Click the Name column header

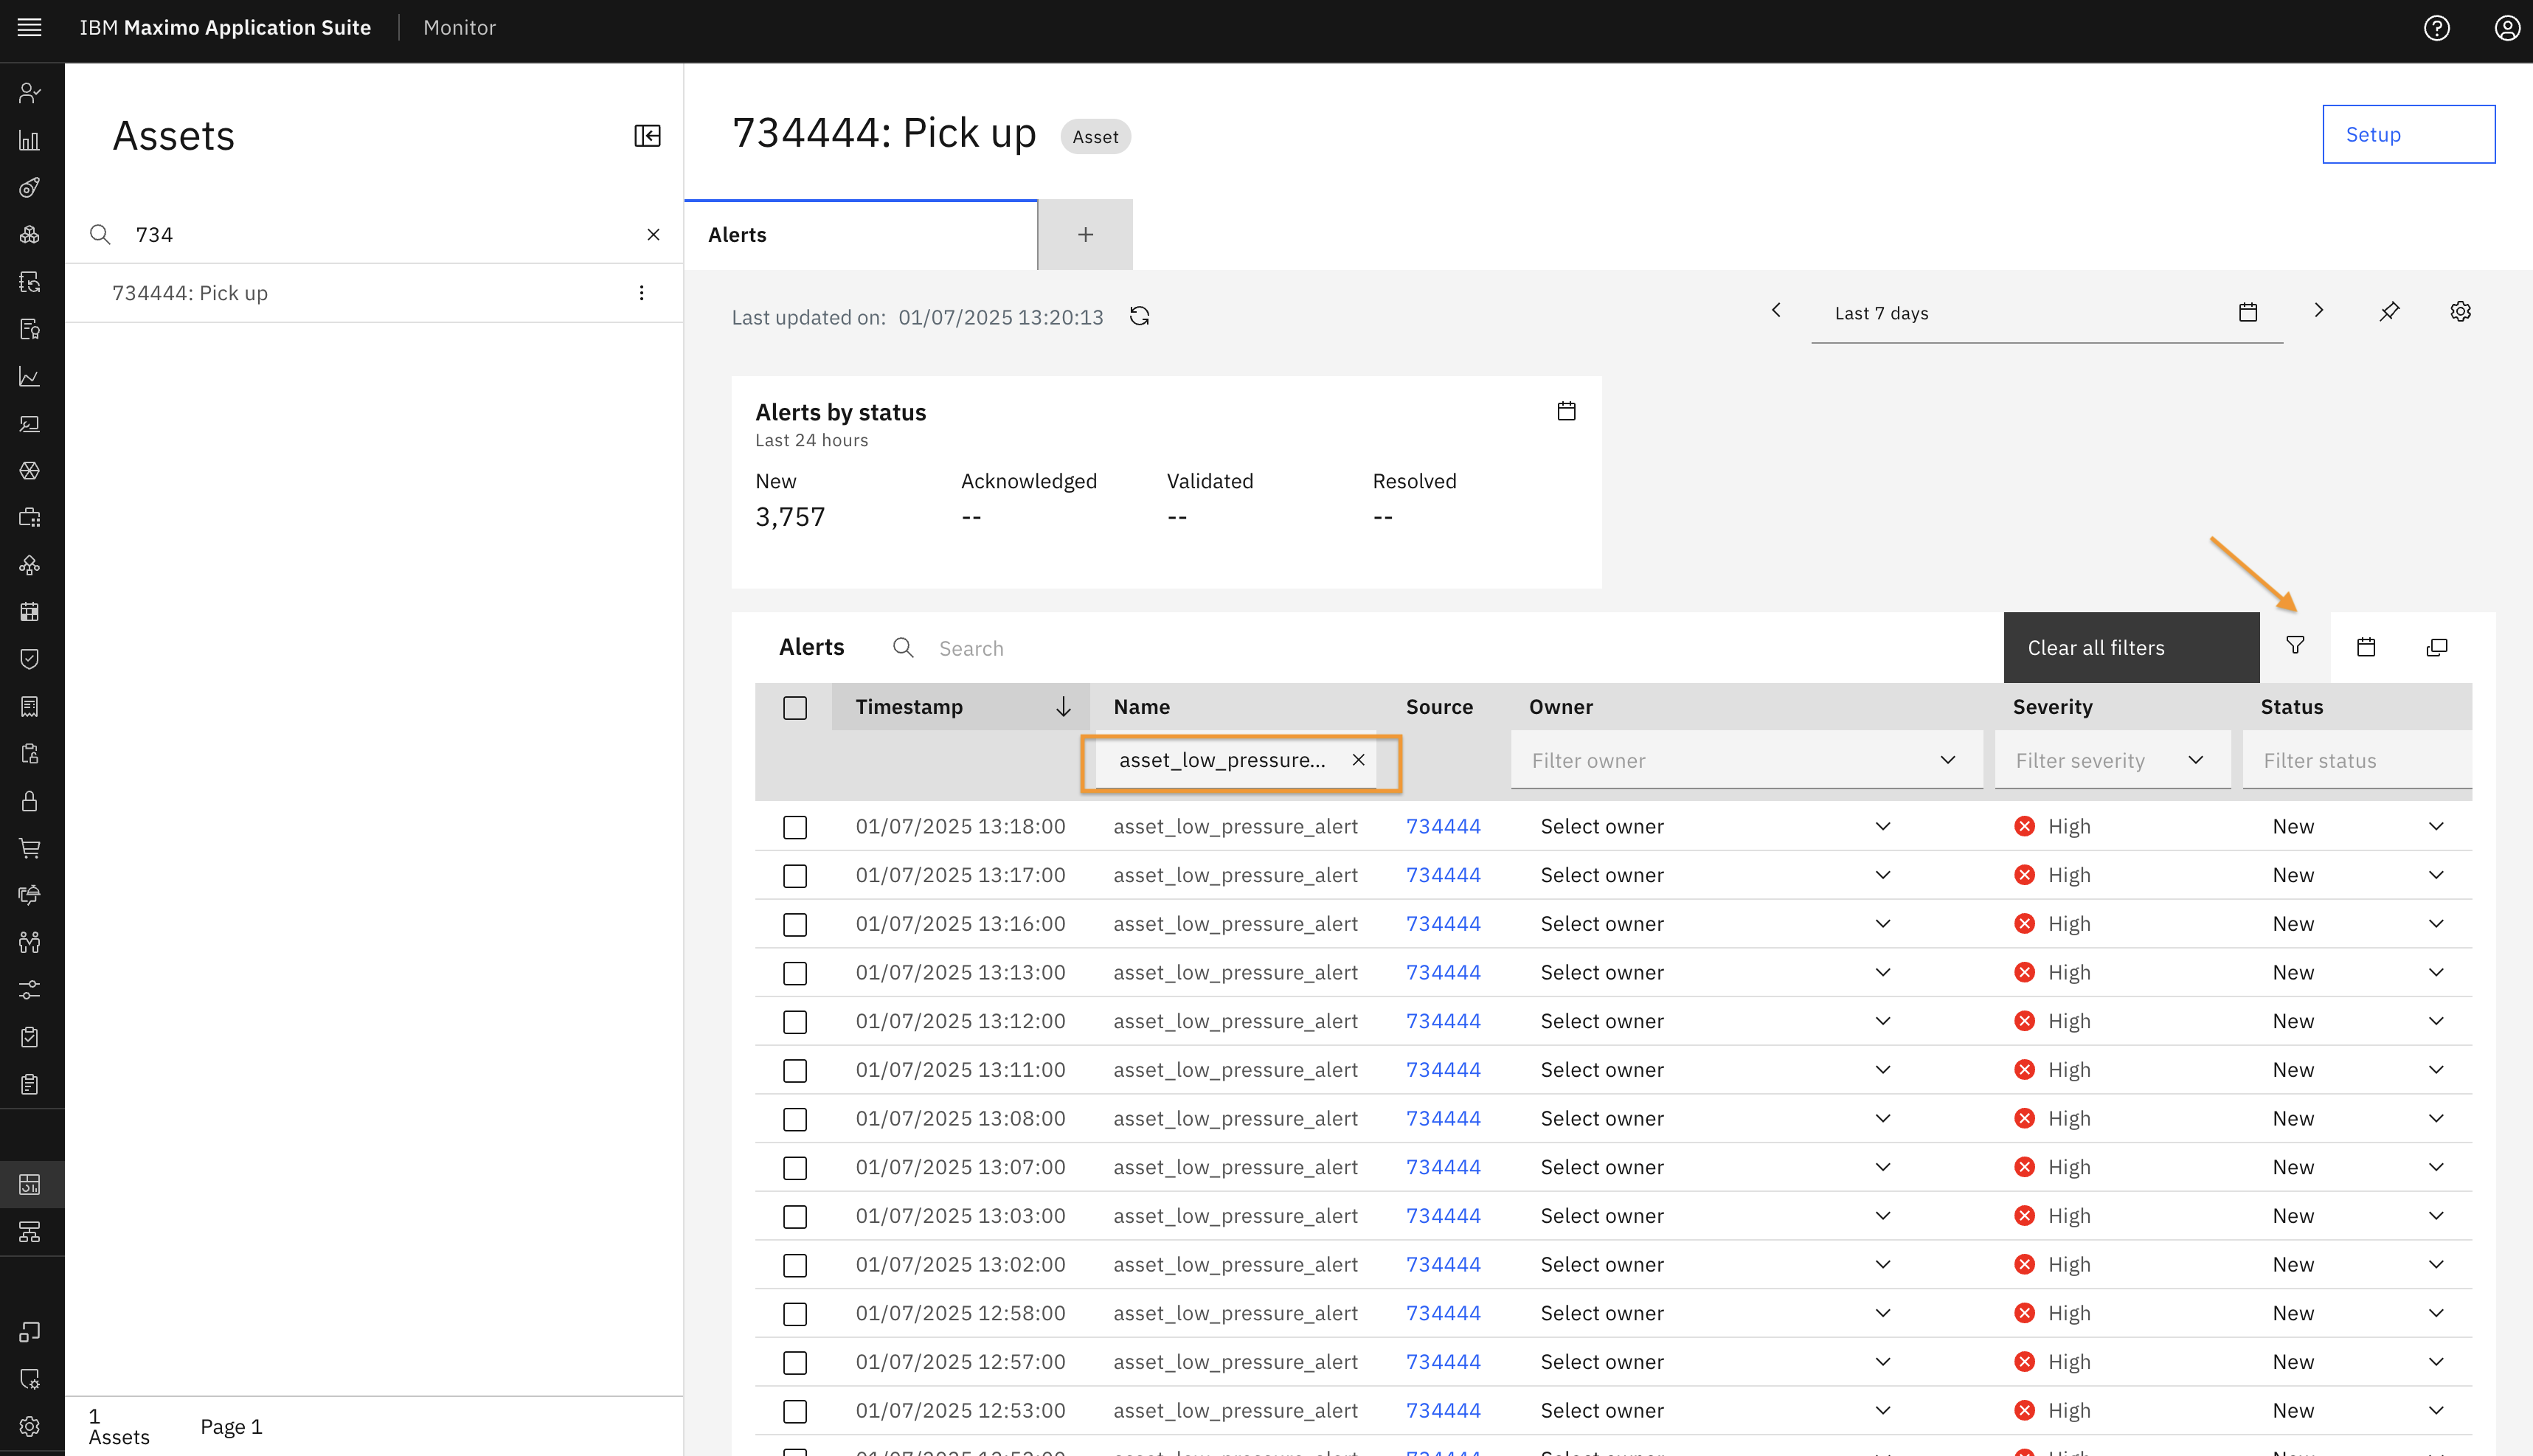[x=1141, y=707]
